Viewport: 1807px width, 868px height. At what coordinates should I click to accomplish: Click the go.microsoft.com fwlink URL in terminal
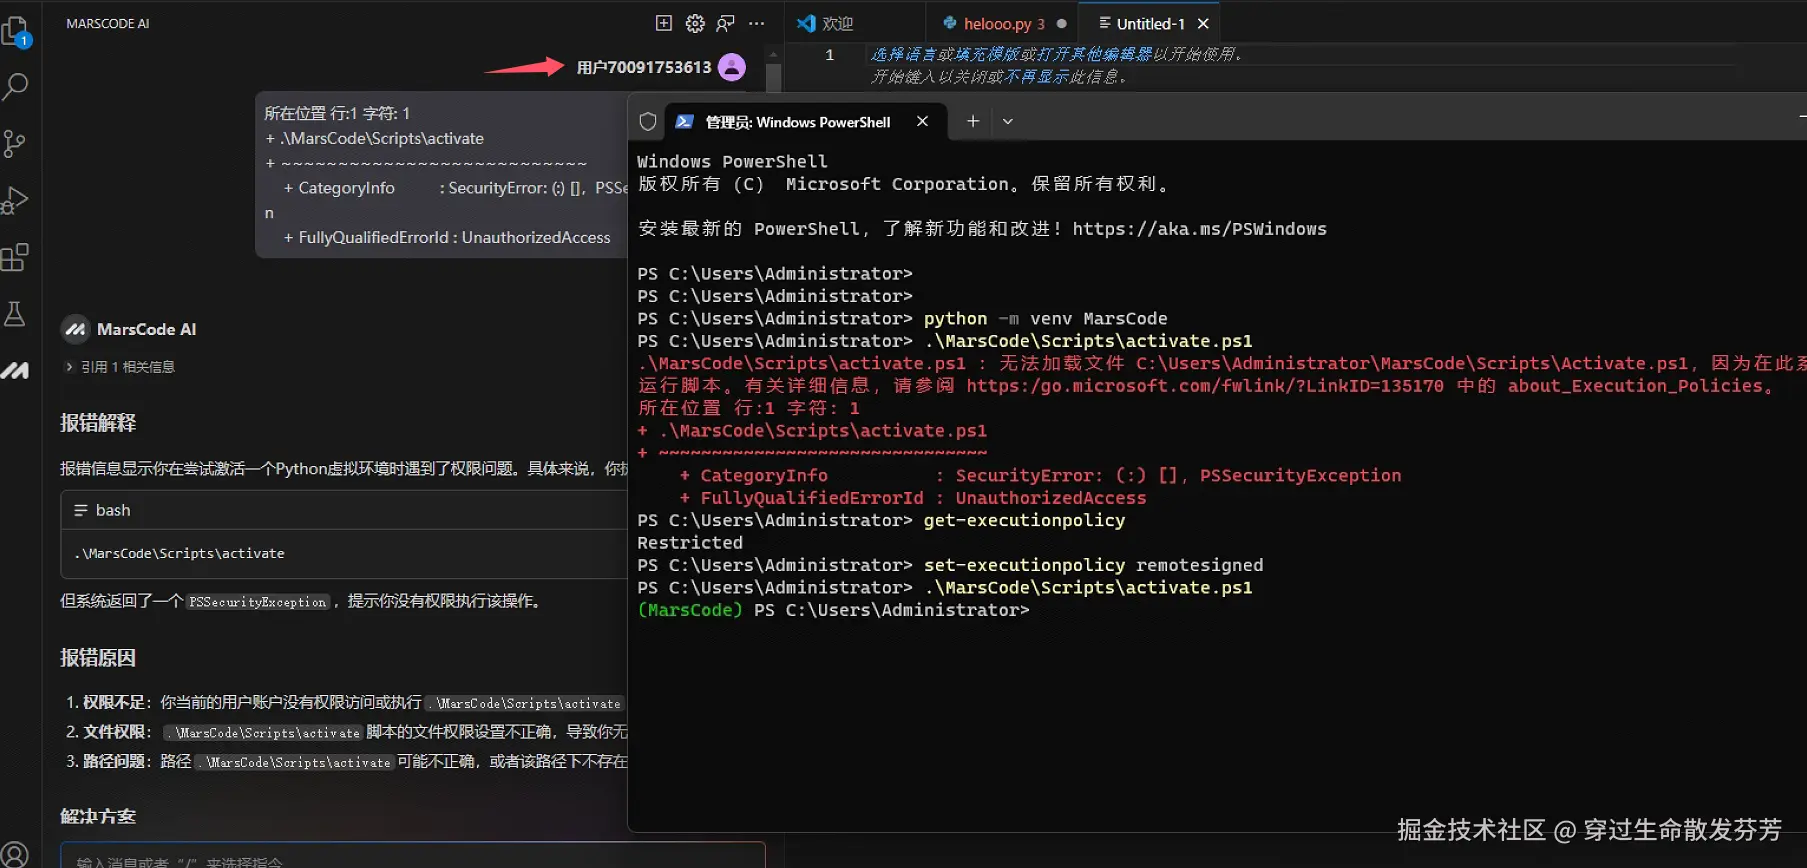point(1205,386)
